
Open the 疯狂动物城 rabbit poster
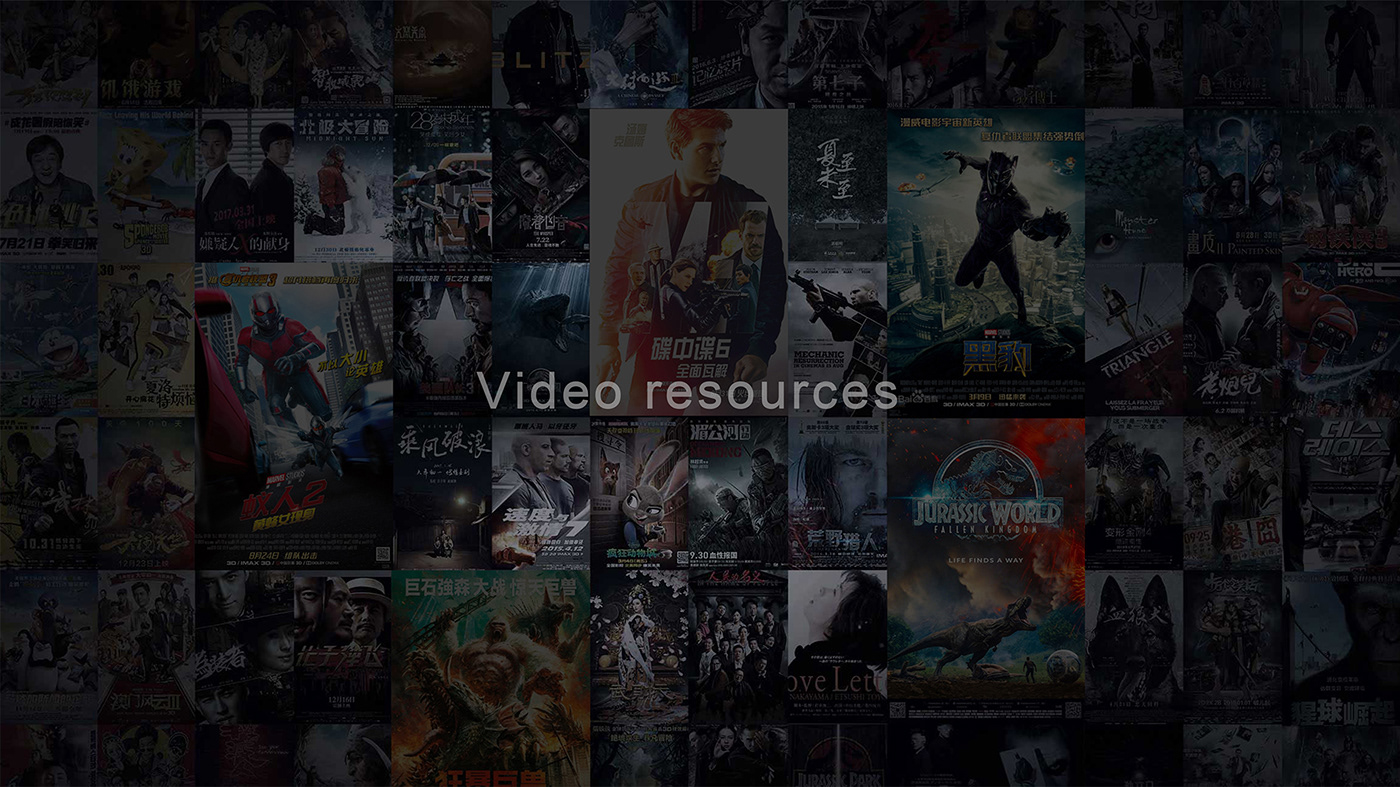click(x=638, y=492)
